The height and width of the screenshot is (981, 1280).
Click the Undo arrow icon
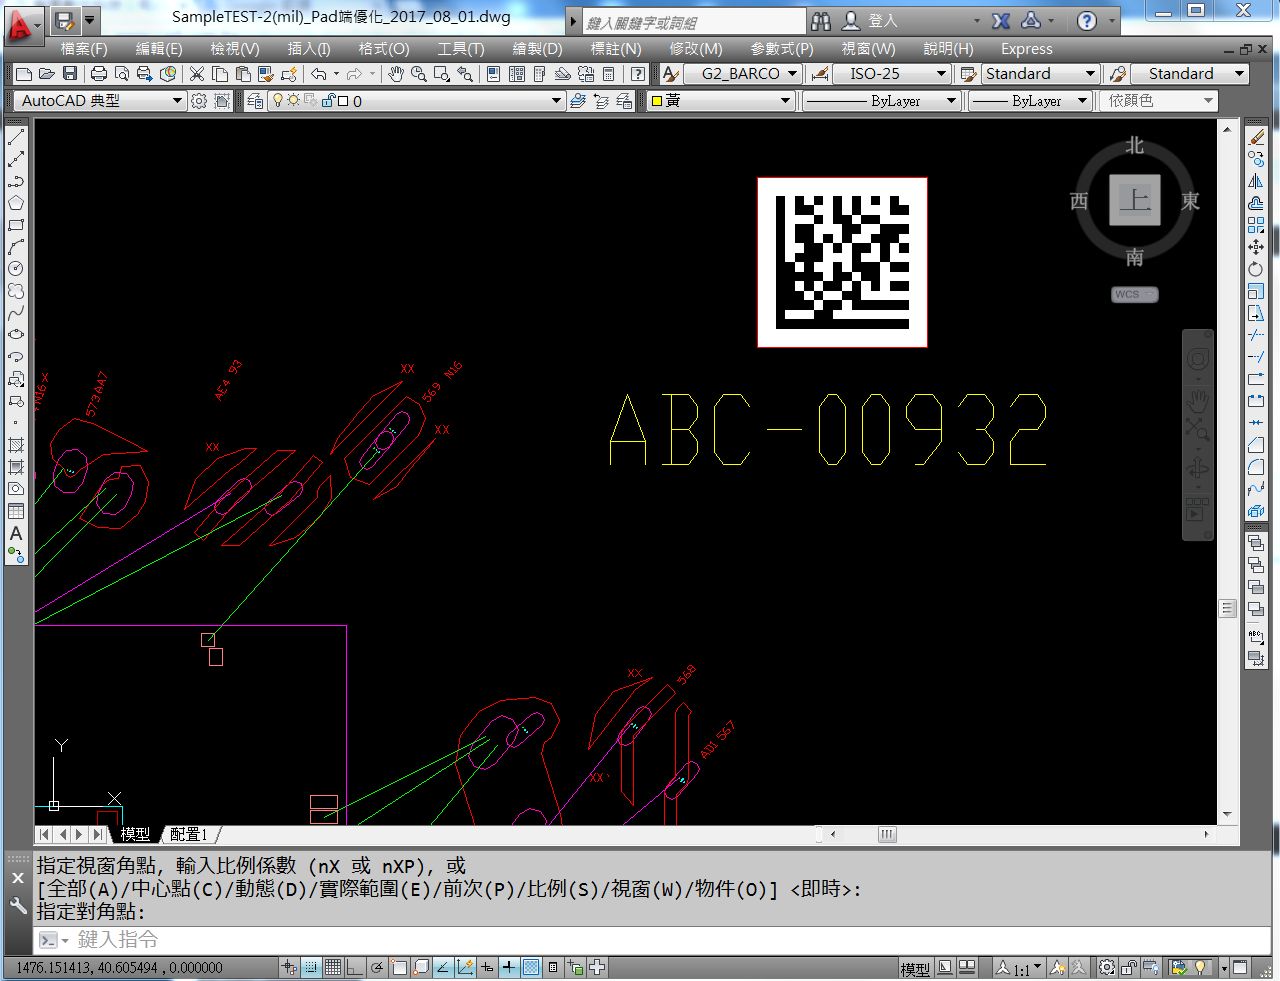coord(318,74)
